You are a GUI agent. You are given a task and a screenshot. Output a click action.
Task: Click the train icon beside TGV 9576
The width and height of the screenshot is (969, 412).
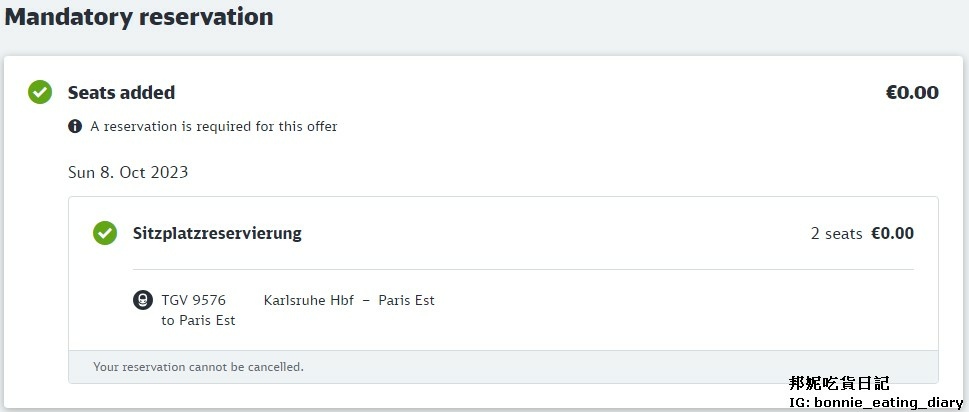(x=143, y=300)
